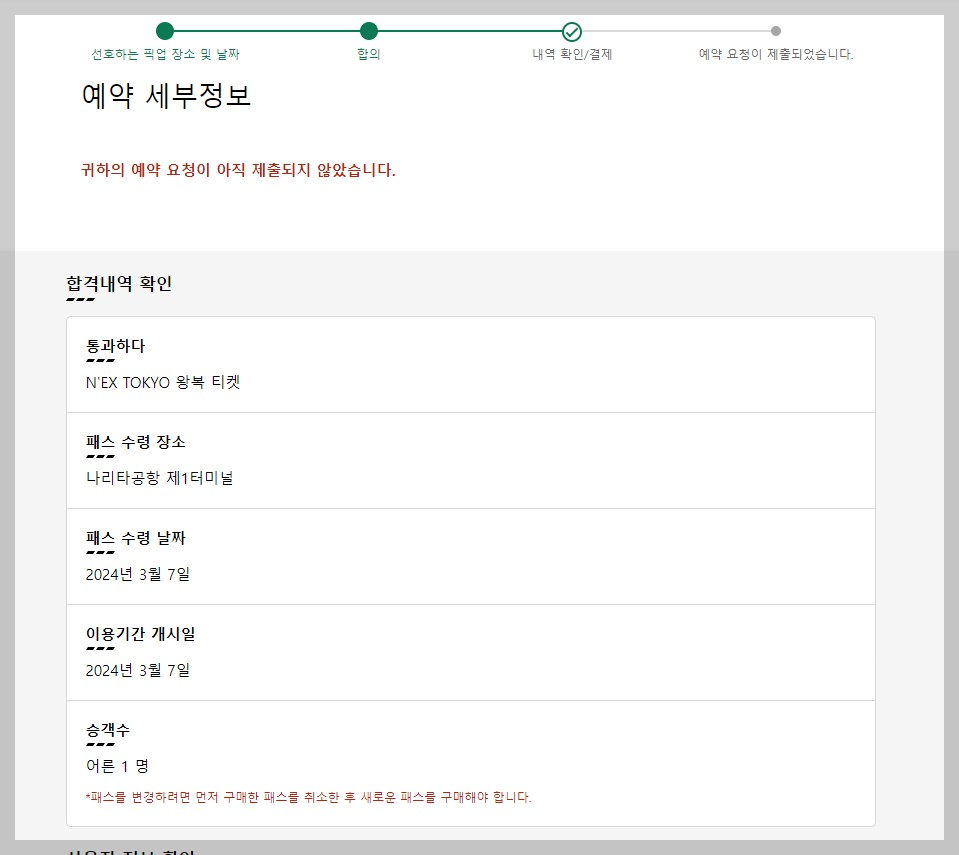Select the passenger count 어른 1 명
The height and width of the screenshot is (855, 959).
pos(117,766)
